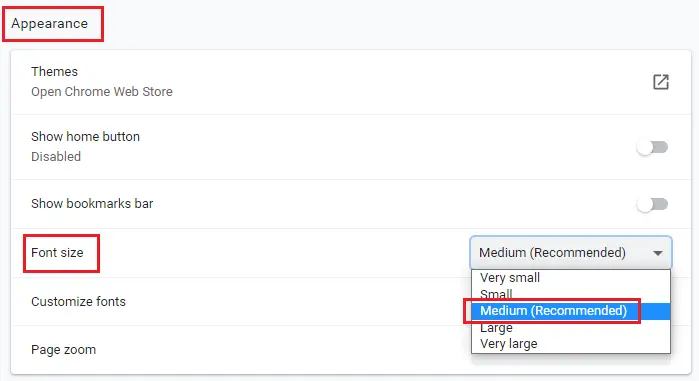Screen dimensions: 699x381
Task: Click the Disabled status text
Action: (56, 157)
